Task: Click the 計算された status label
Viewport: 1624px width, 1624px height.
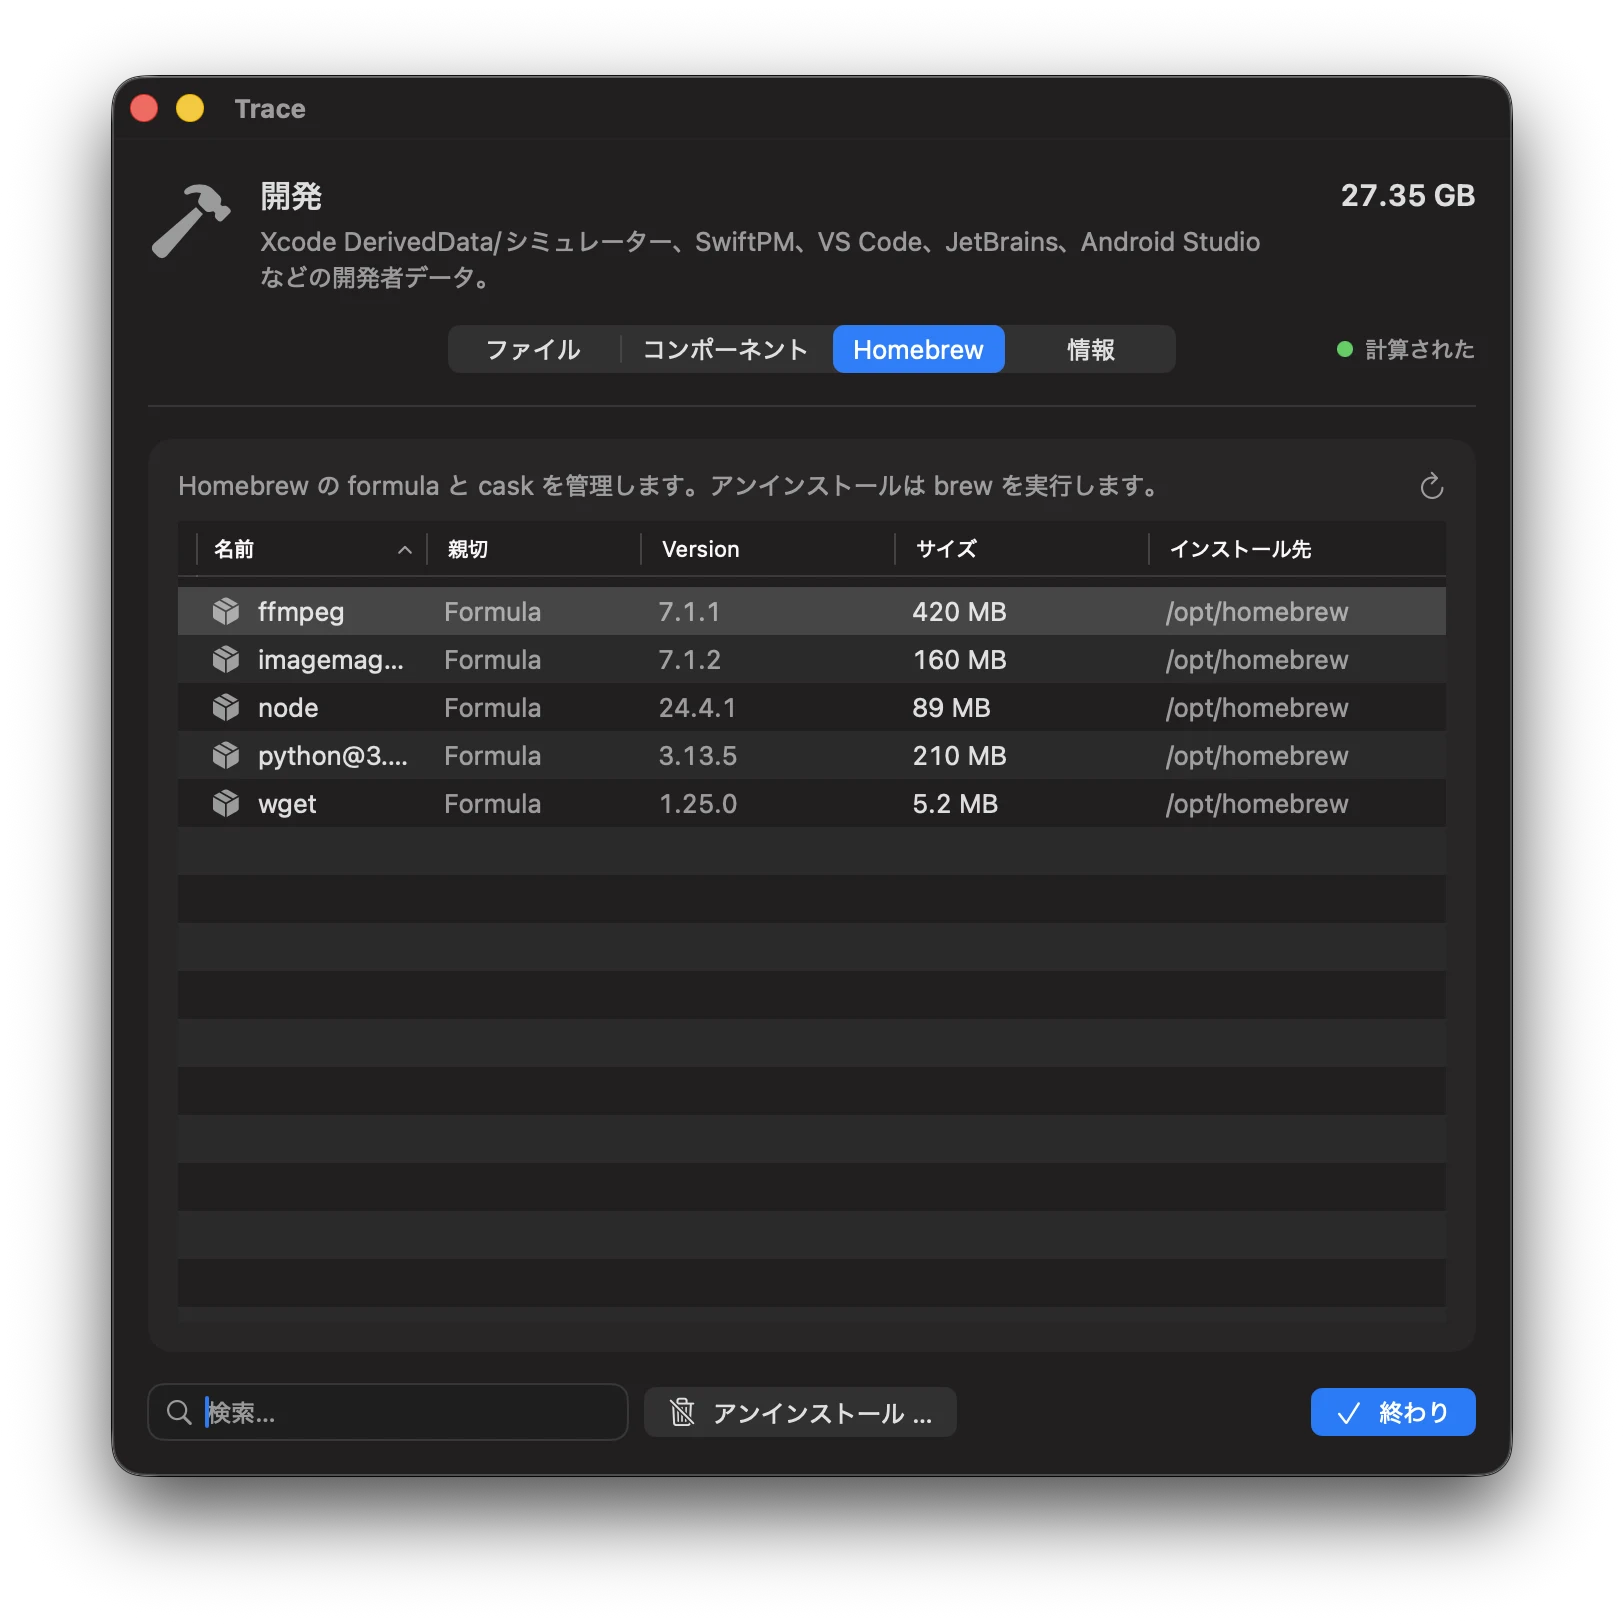Action: [1419, 349]
